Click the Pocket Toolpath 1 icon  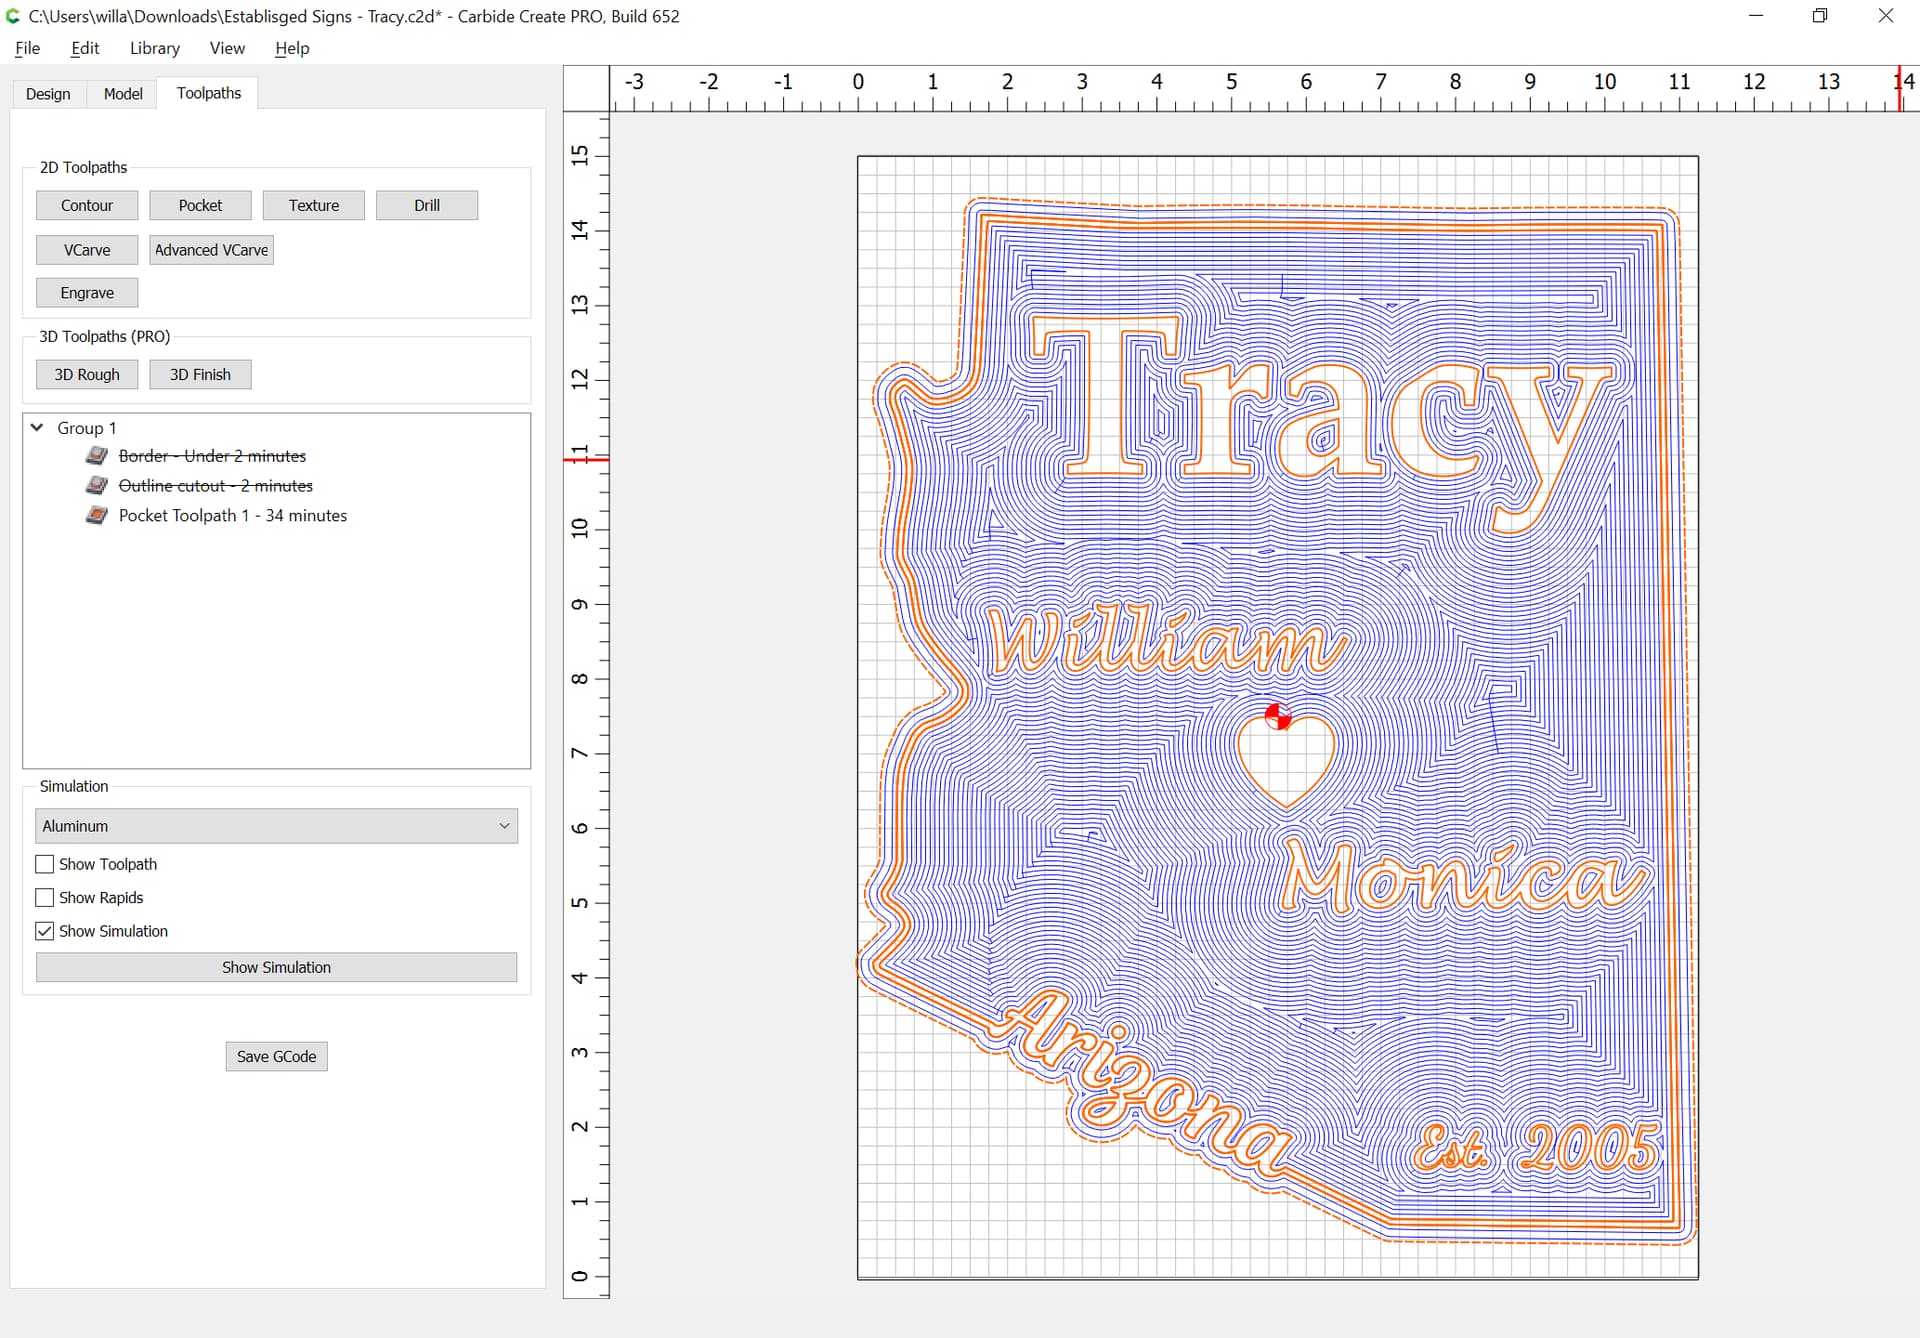click(x=97, y=516)
